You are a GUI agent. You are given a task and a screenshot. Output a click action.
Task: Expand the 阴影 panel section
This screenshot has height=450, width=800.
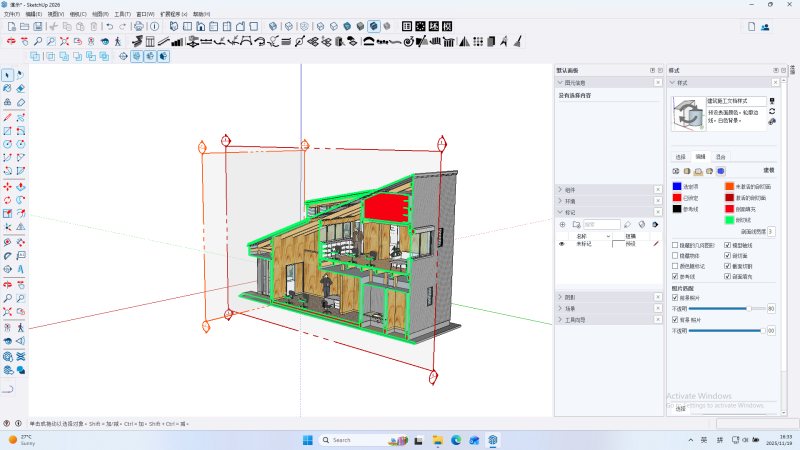570,297
